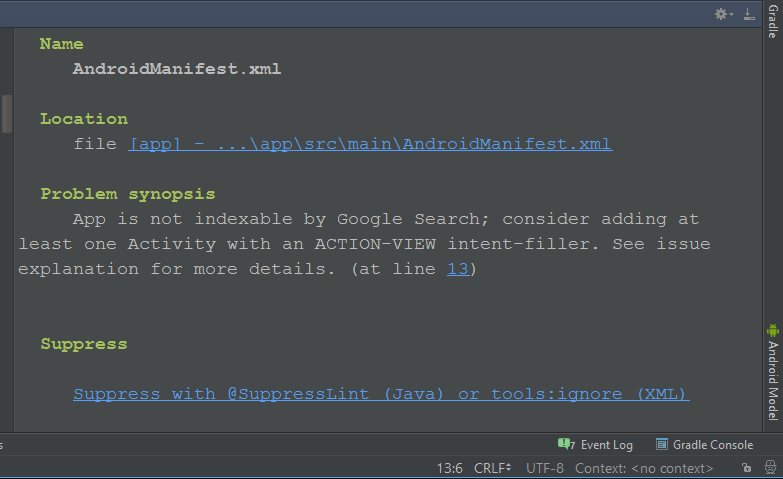This screenshot has width=783, height=479.
Task: Click the left pane scrollbar thumb
Action: pyautogui.click(x=6, y=114)
